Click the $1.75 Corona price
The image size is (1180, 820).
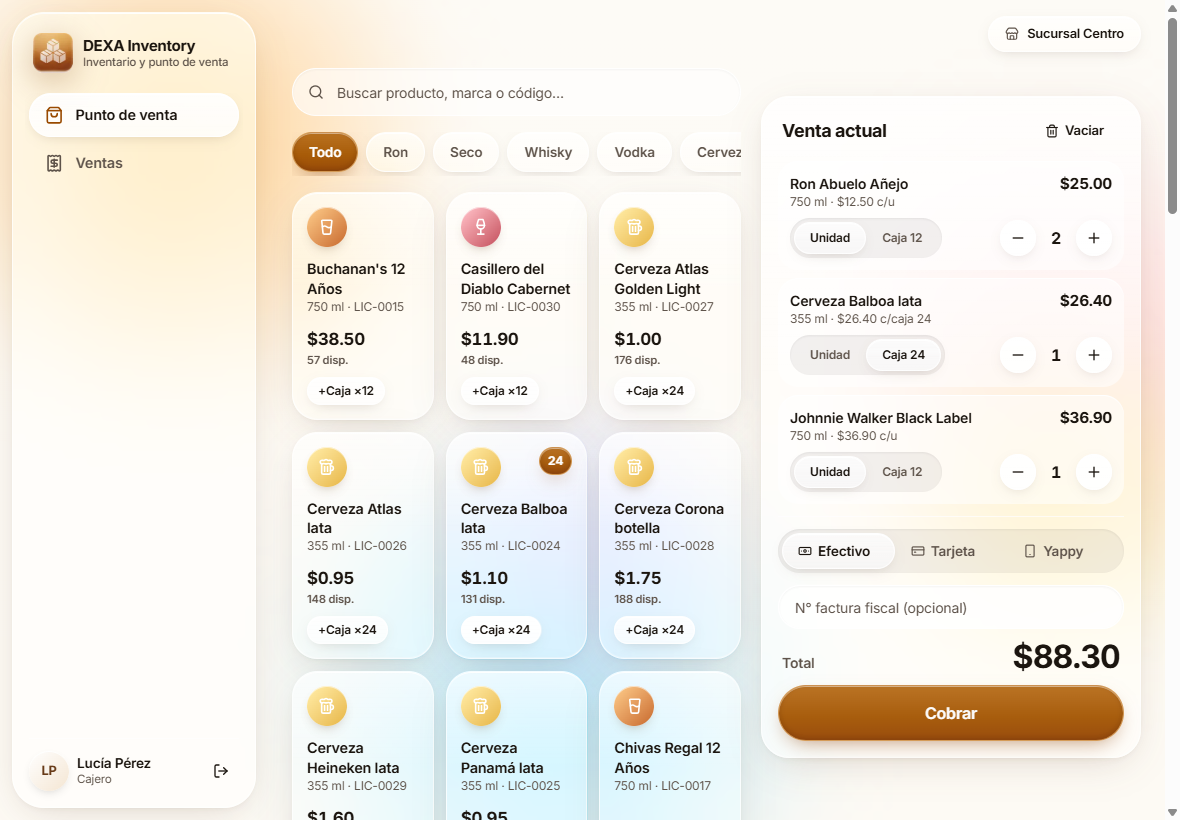(x=637, y=579)
